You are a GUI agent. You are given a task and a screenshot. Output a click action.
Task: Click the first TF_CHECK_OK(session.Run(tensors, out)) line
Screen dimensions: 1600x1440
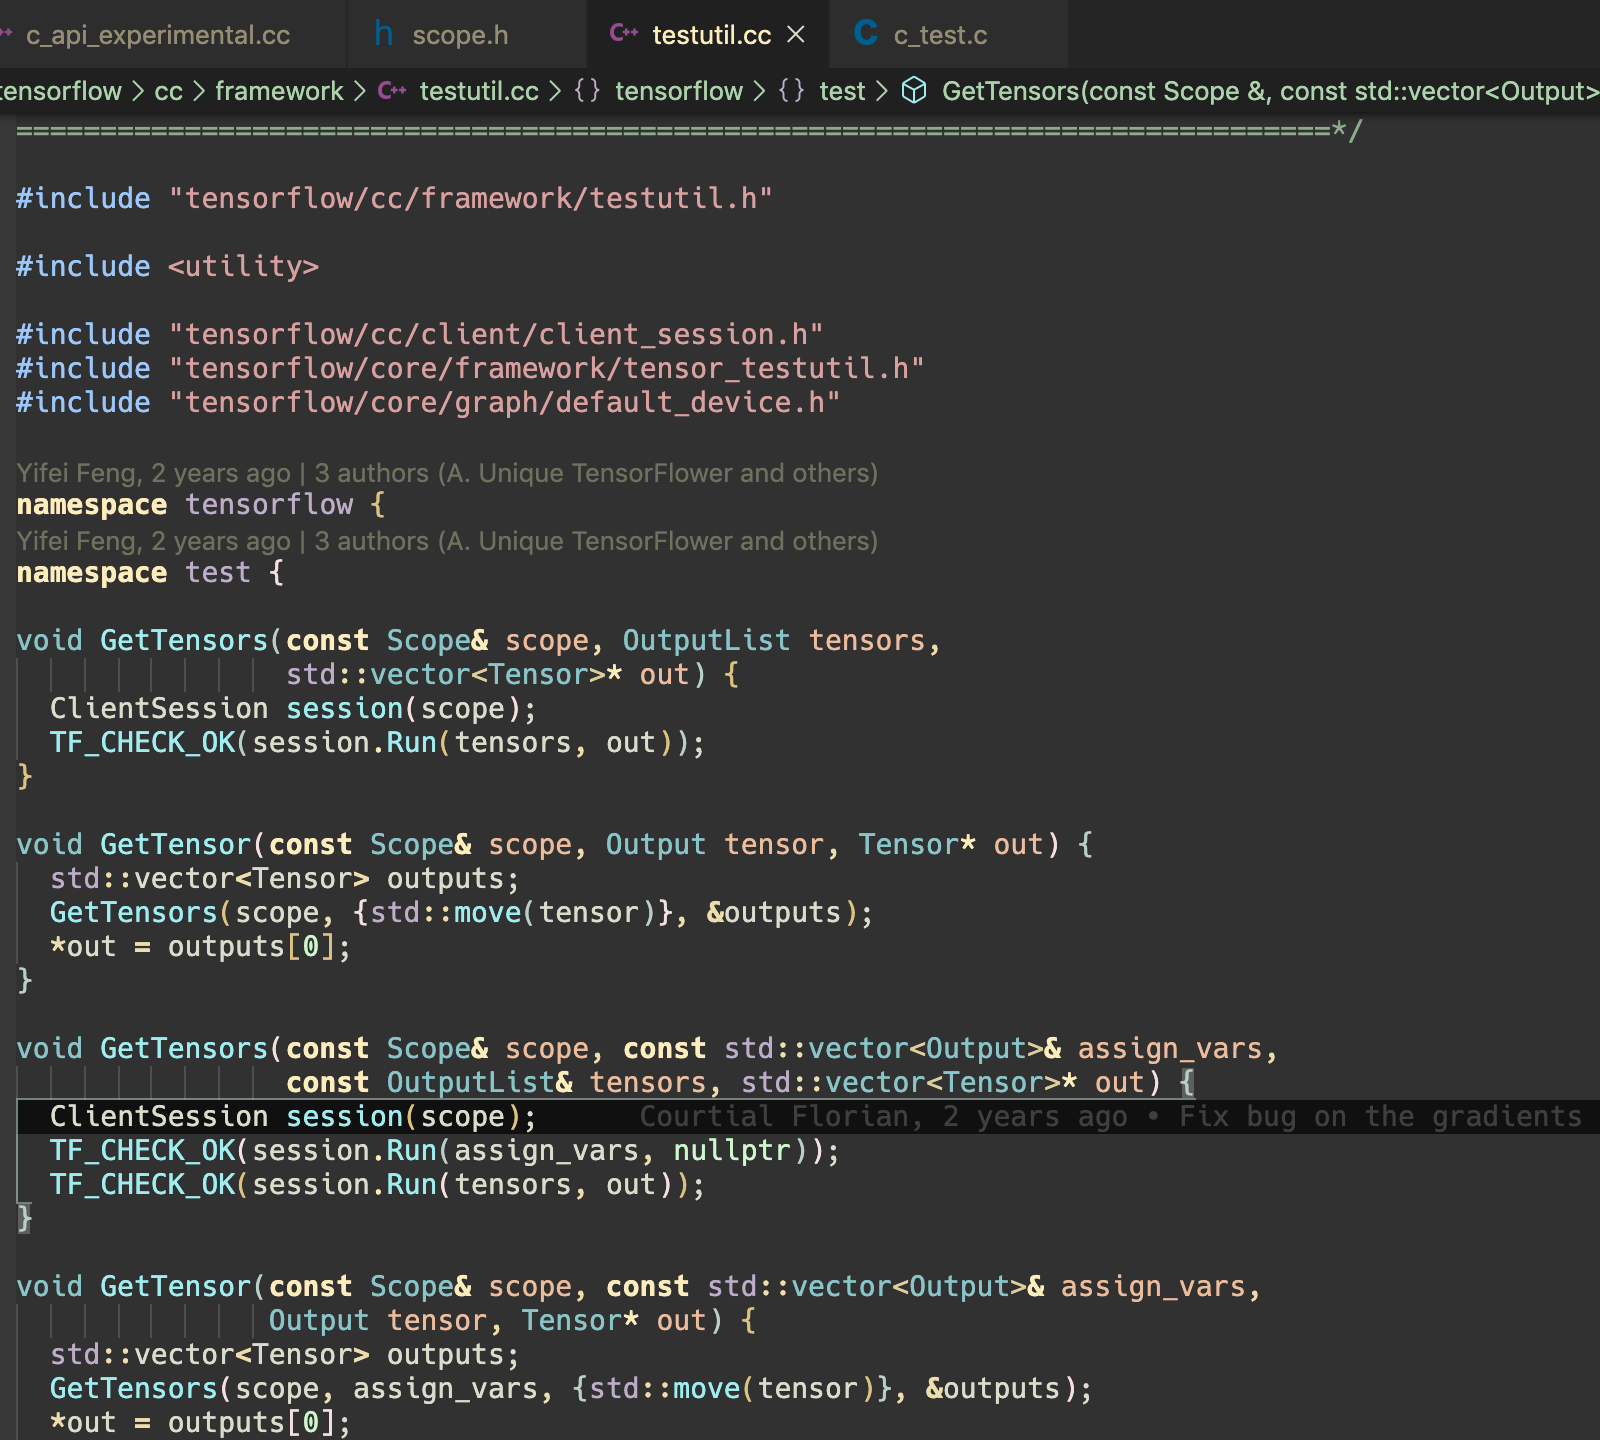(377, 742)
